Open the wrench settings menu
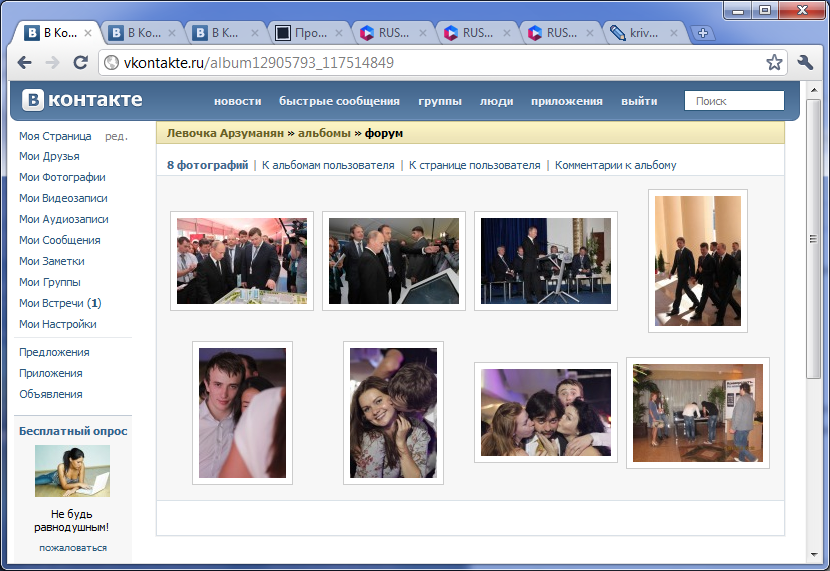This screenshot has width=830, height=571. tap(805, 62)
